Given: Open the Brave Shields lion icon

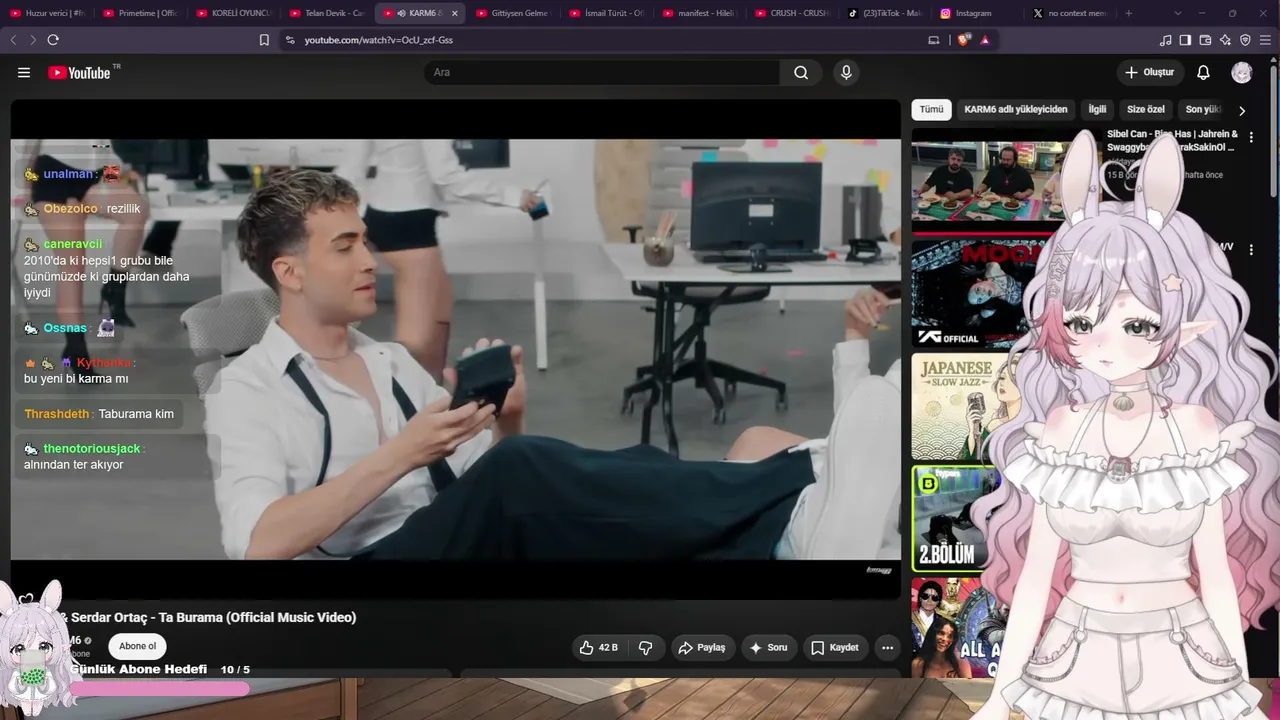Looking at the screenshot, I should [x=964, y=40].
